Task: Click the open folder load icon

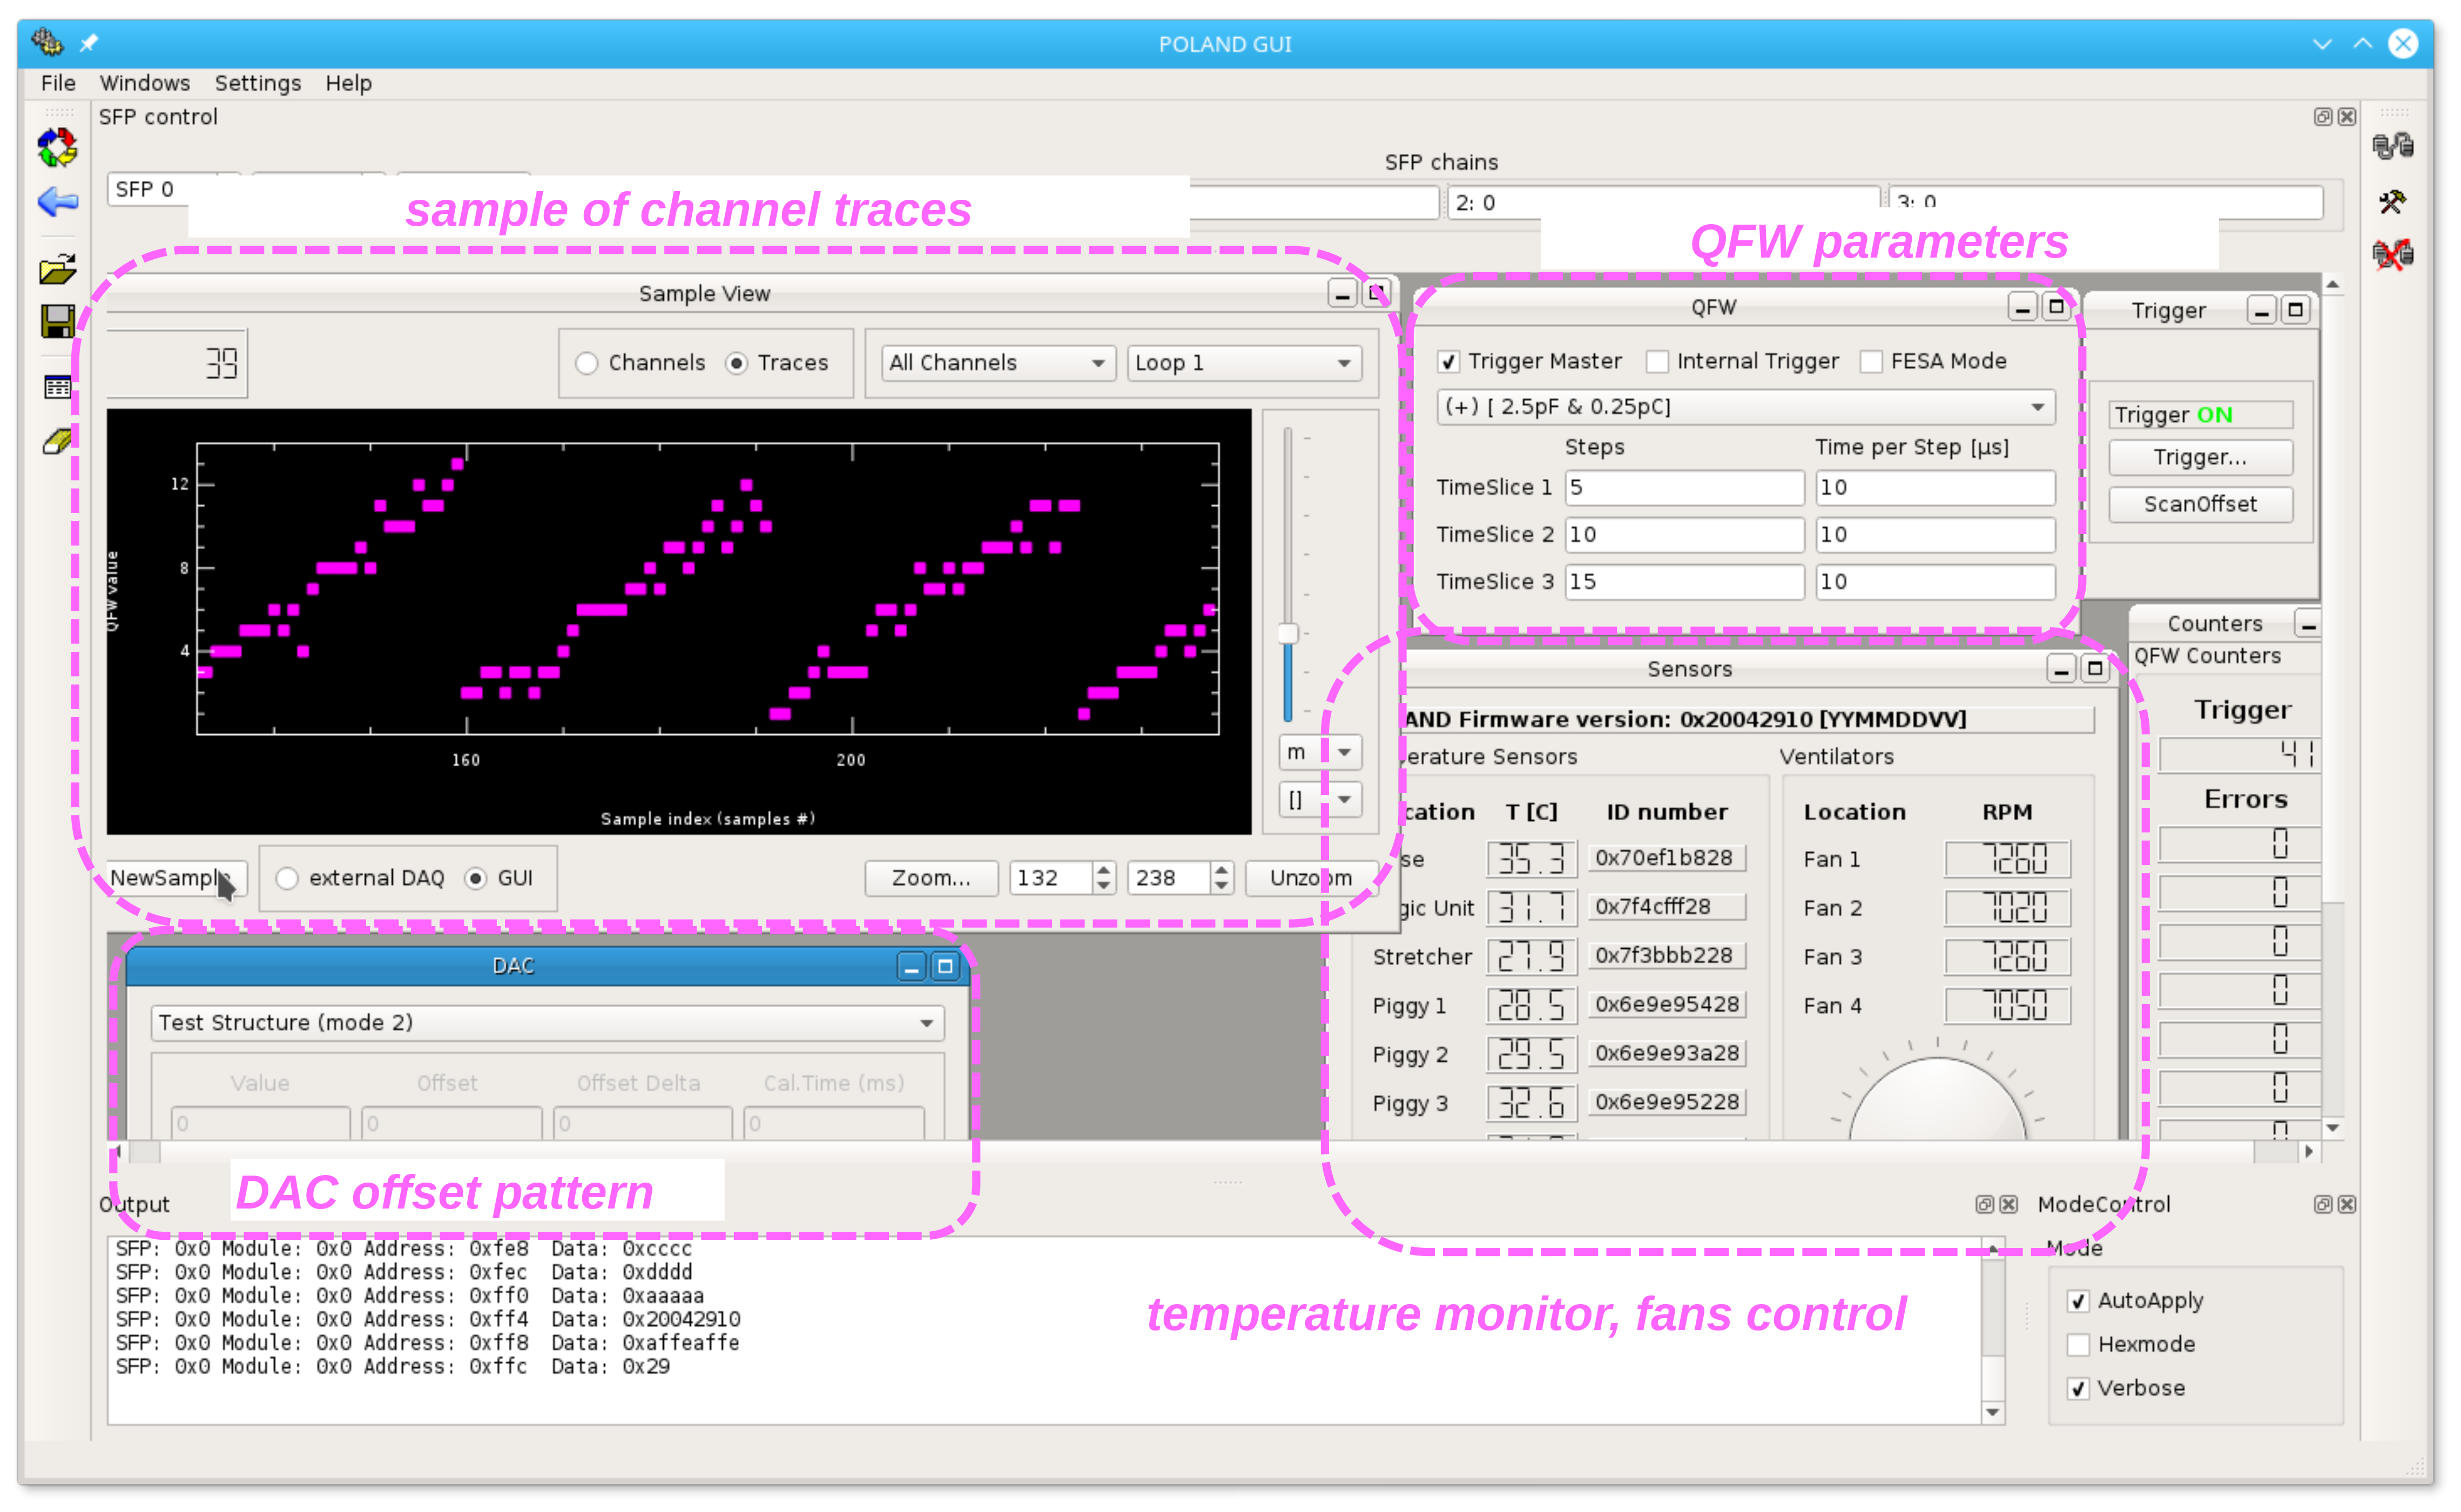Action: pyautogui.click(x=57, y=269)
